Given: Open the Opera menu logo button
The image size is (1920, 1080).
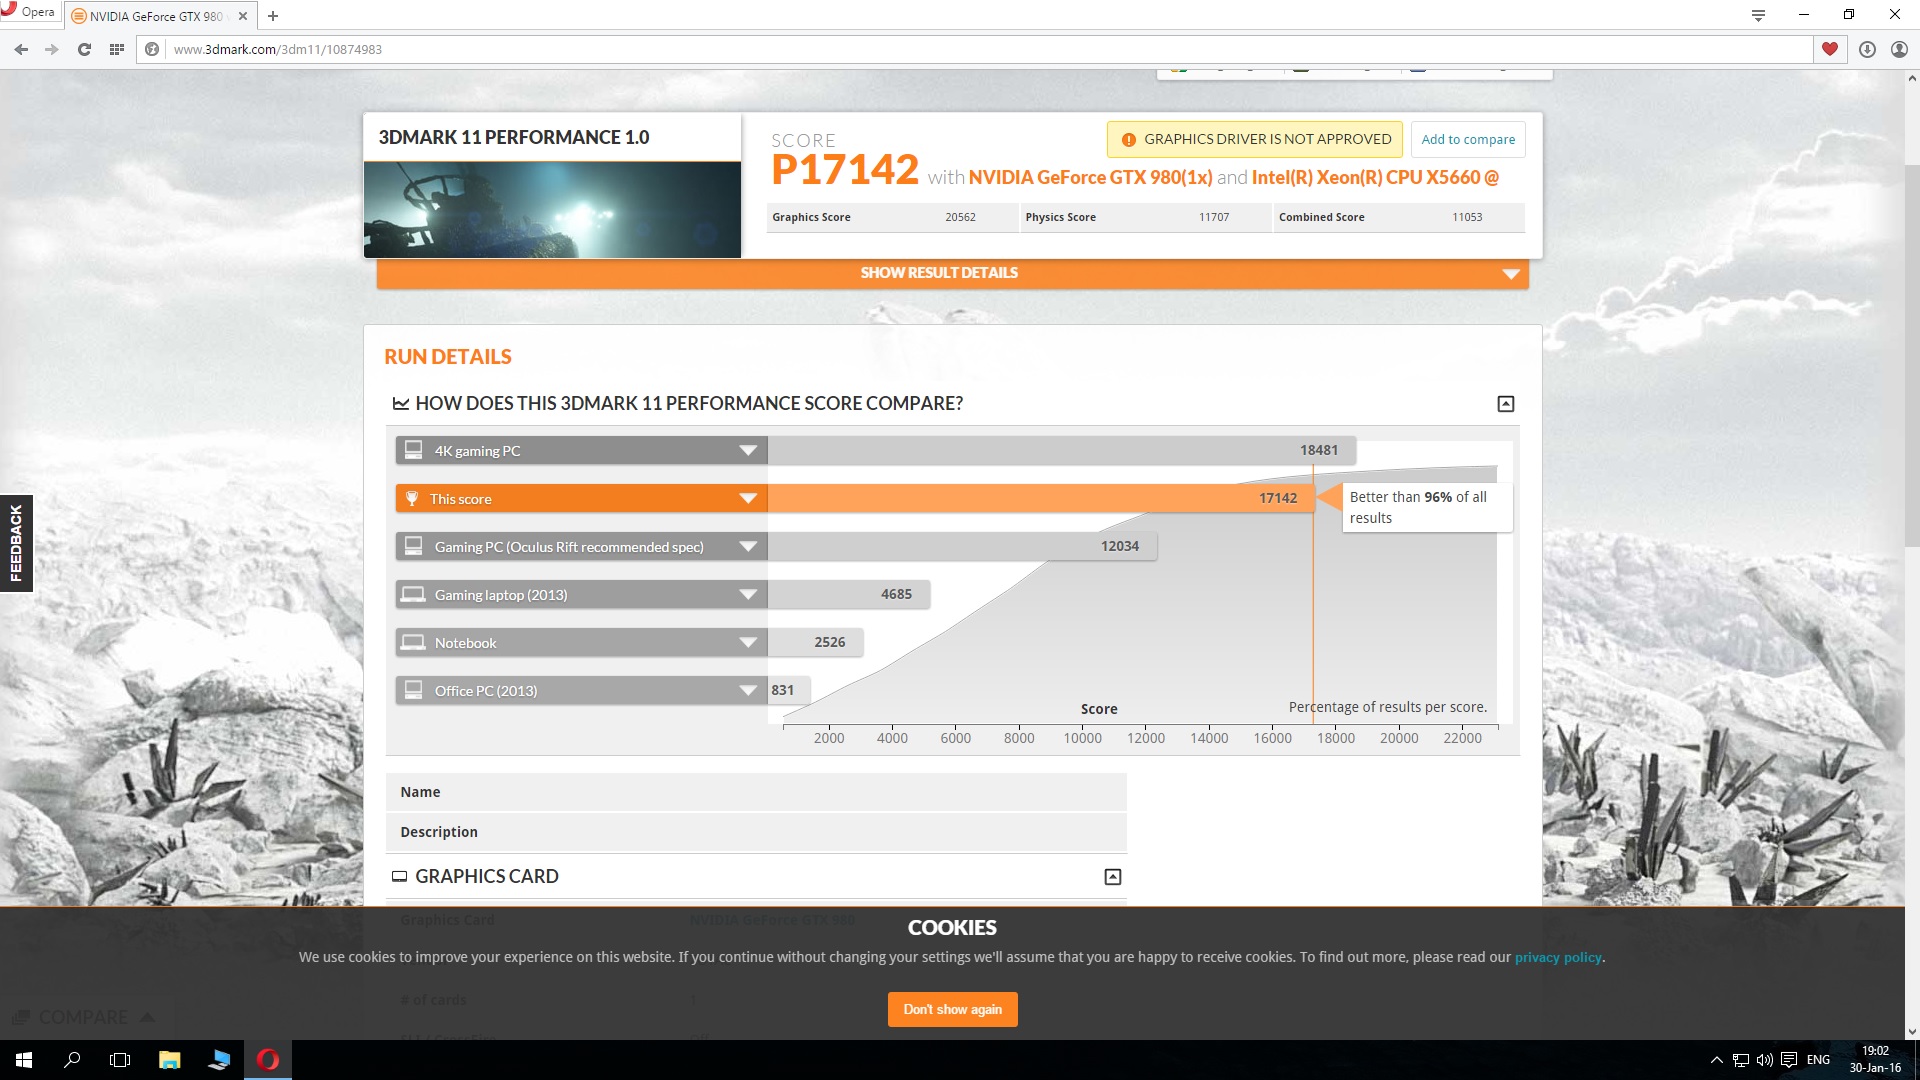Looking at the screenshot, I should coord(28,12).
